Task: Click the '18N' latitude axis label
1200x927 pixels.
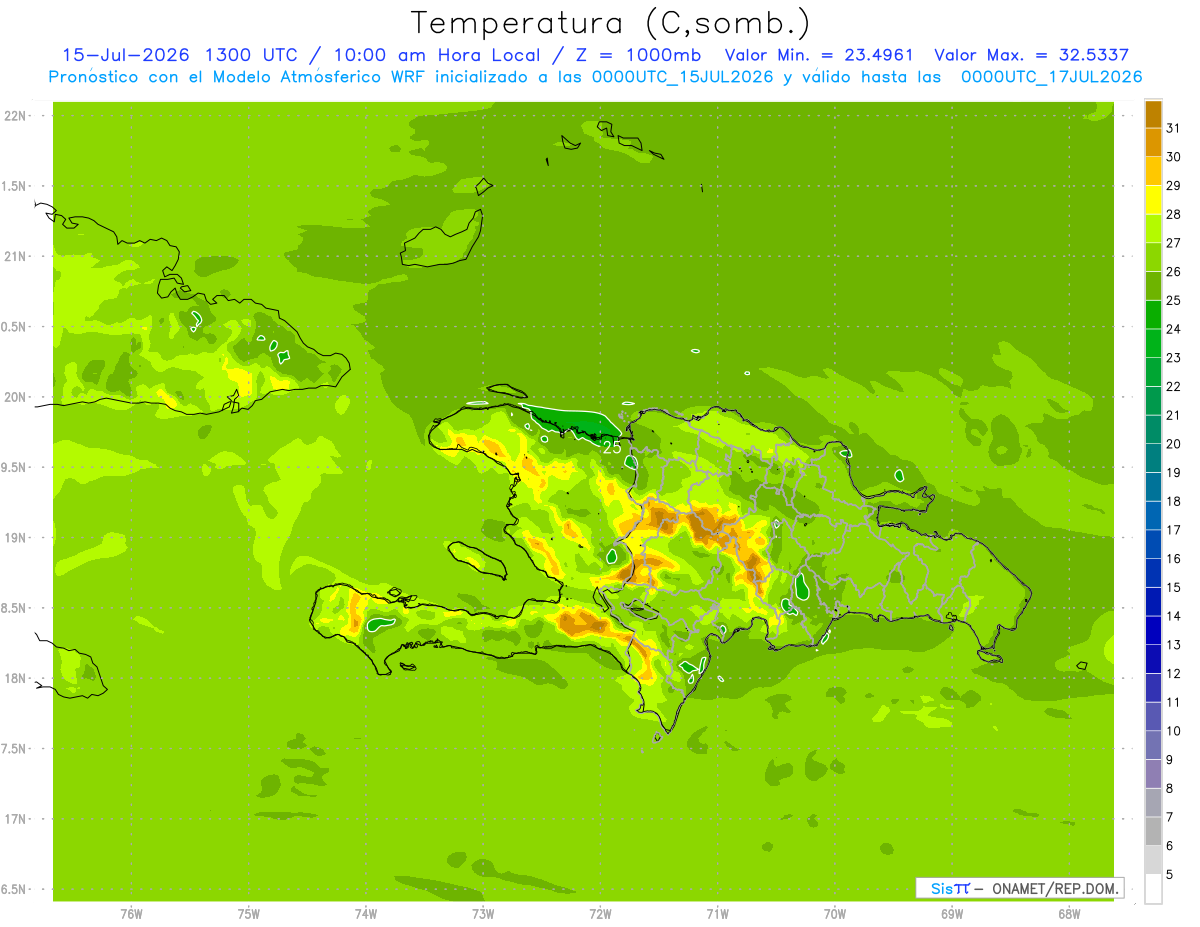Action: click(x=15, y=678)
